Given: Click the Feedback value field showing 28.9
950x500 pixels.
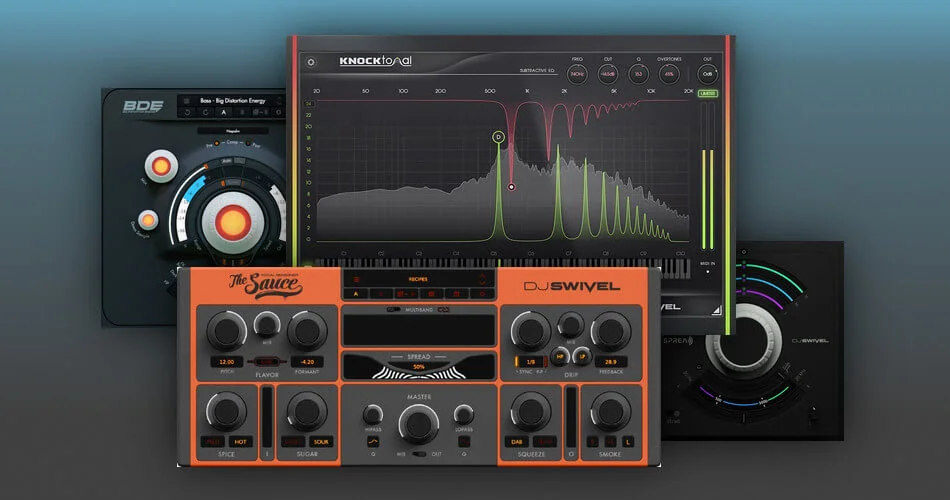Looking at the screenshot, I should pyautogui.click(x=611, y=362).
